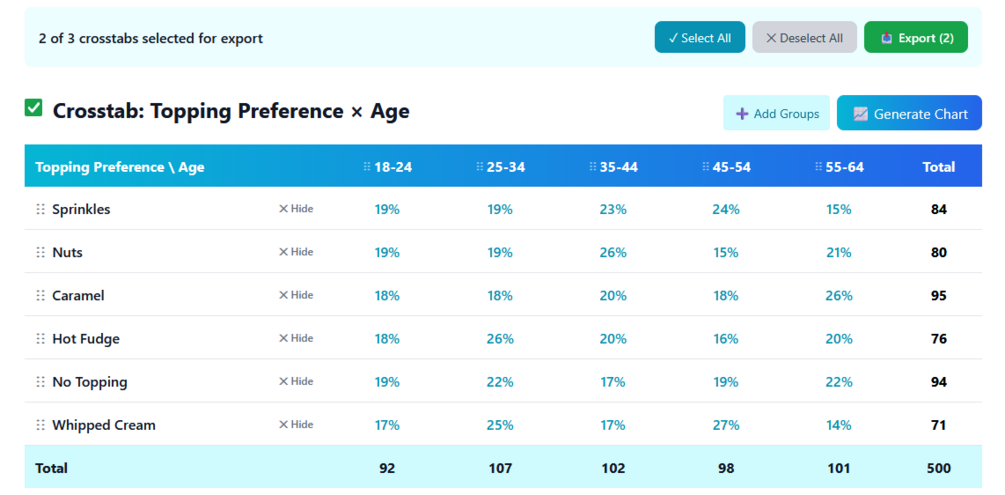Select the 45-54 age column header
This screenshot has width=1005, height=495.
click(731, 167)
